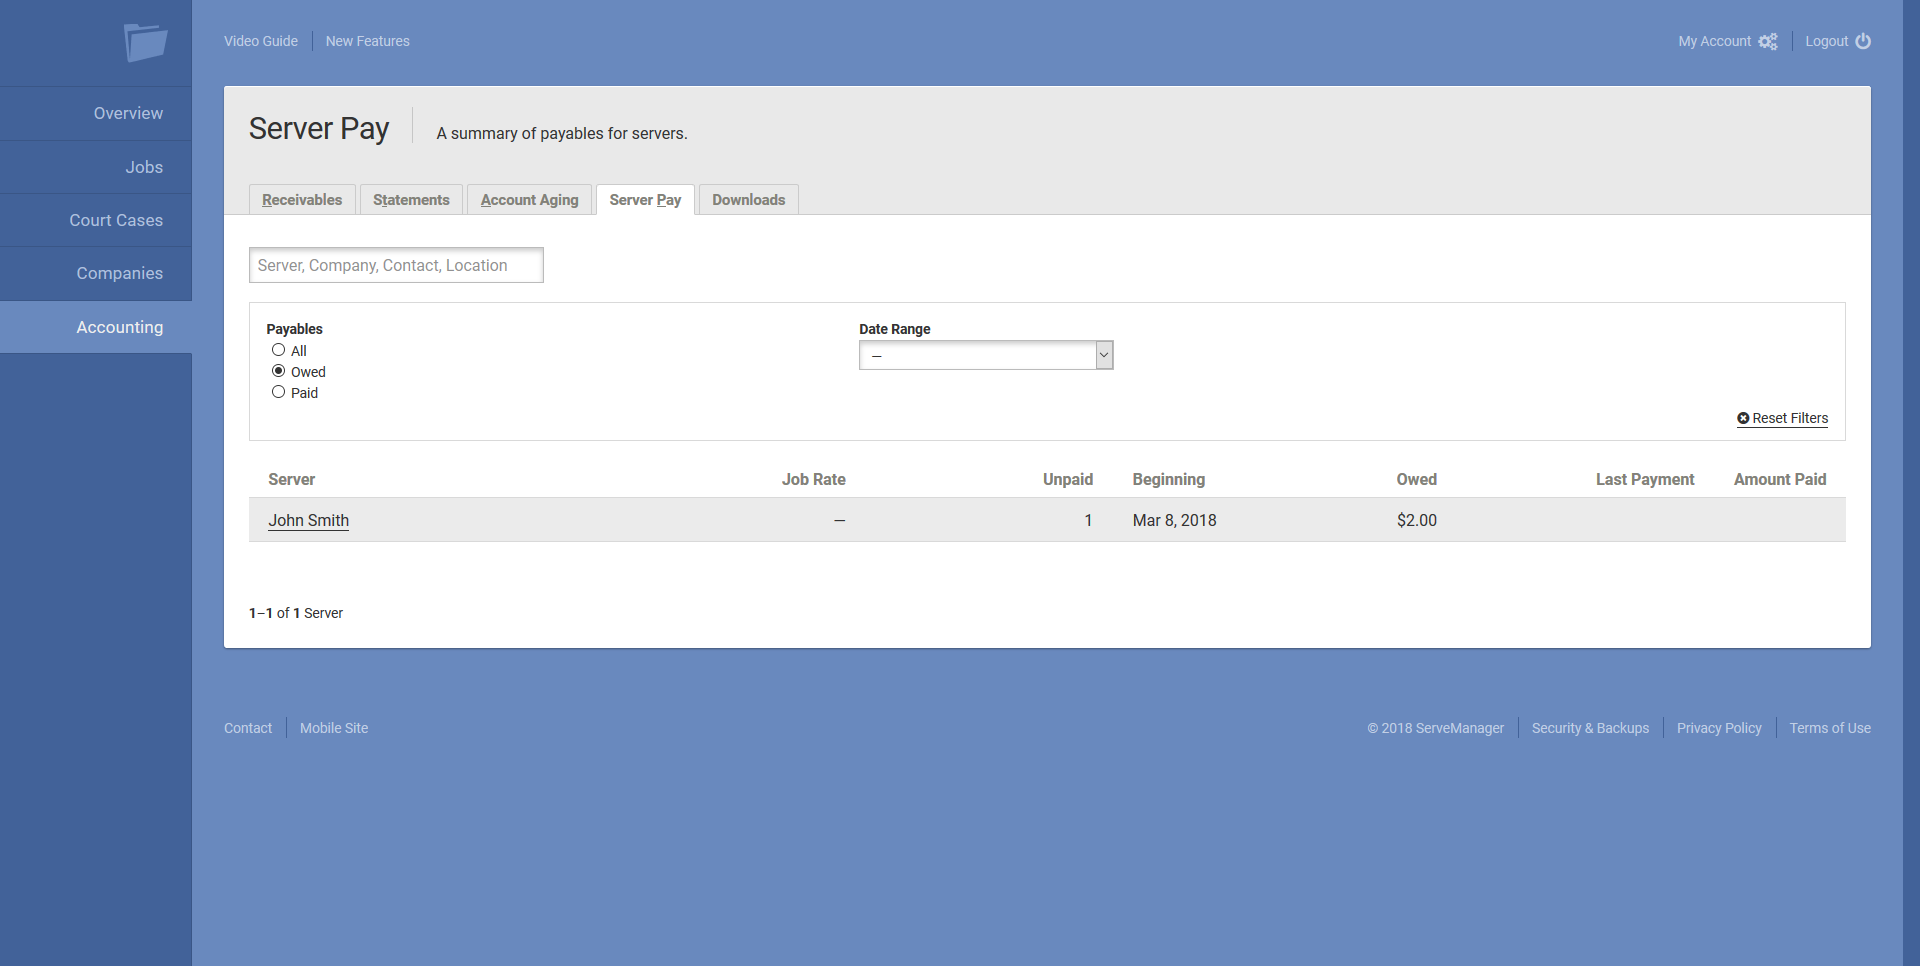Open the Accounting section in the sidebar
1920x966 pixels.
(x=120, y=327)
